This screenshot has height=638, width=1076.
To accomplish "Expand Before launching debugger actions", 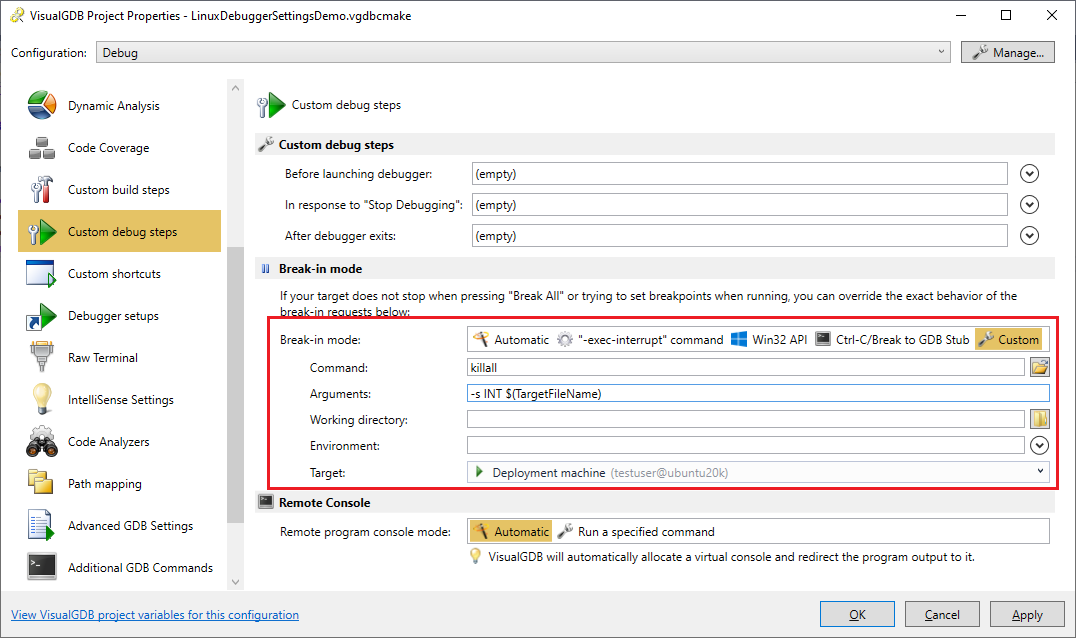I will (1029, 174).
